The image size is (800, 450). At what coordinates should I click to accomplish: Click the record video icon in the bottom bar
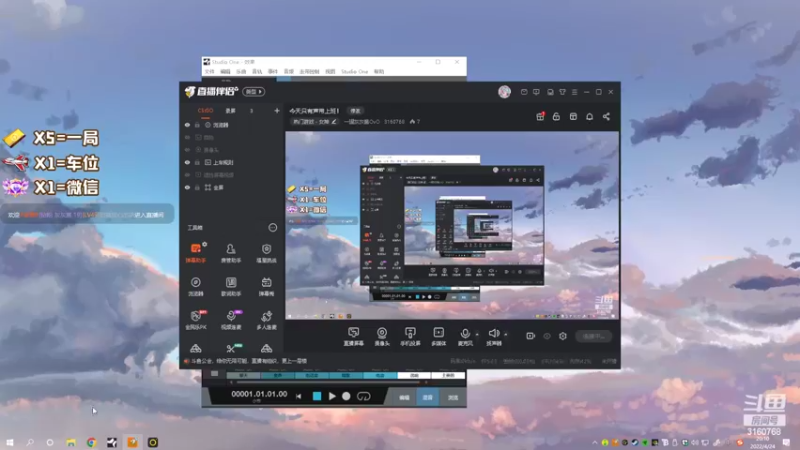531,336
